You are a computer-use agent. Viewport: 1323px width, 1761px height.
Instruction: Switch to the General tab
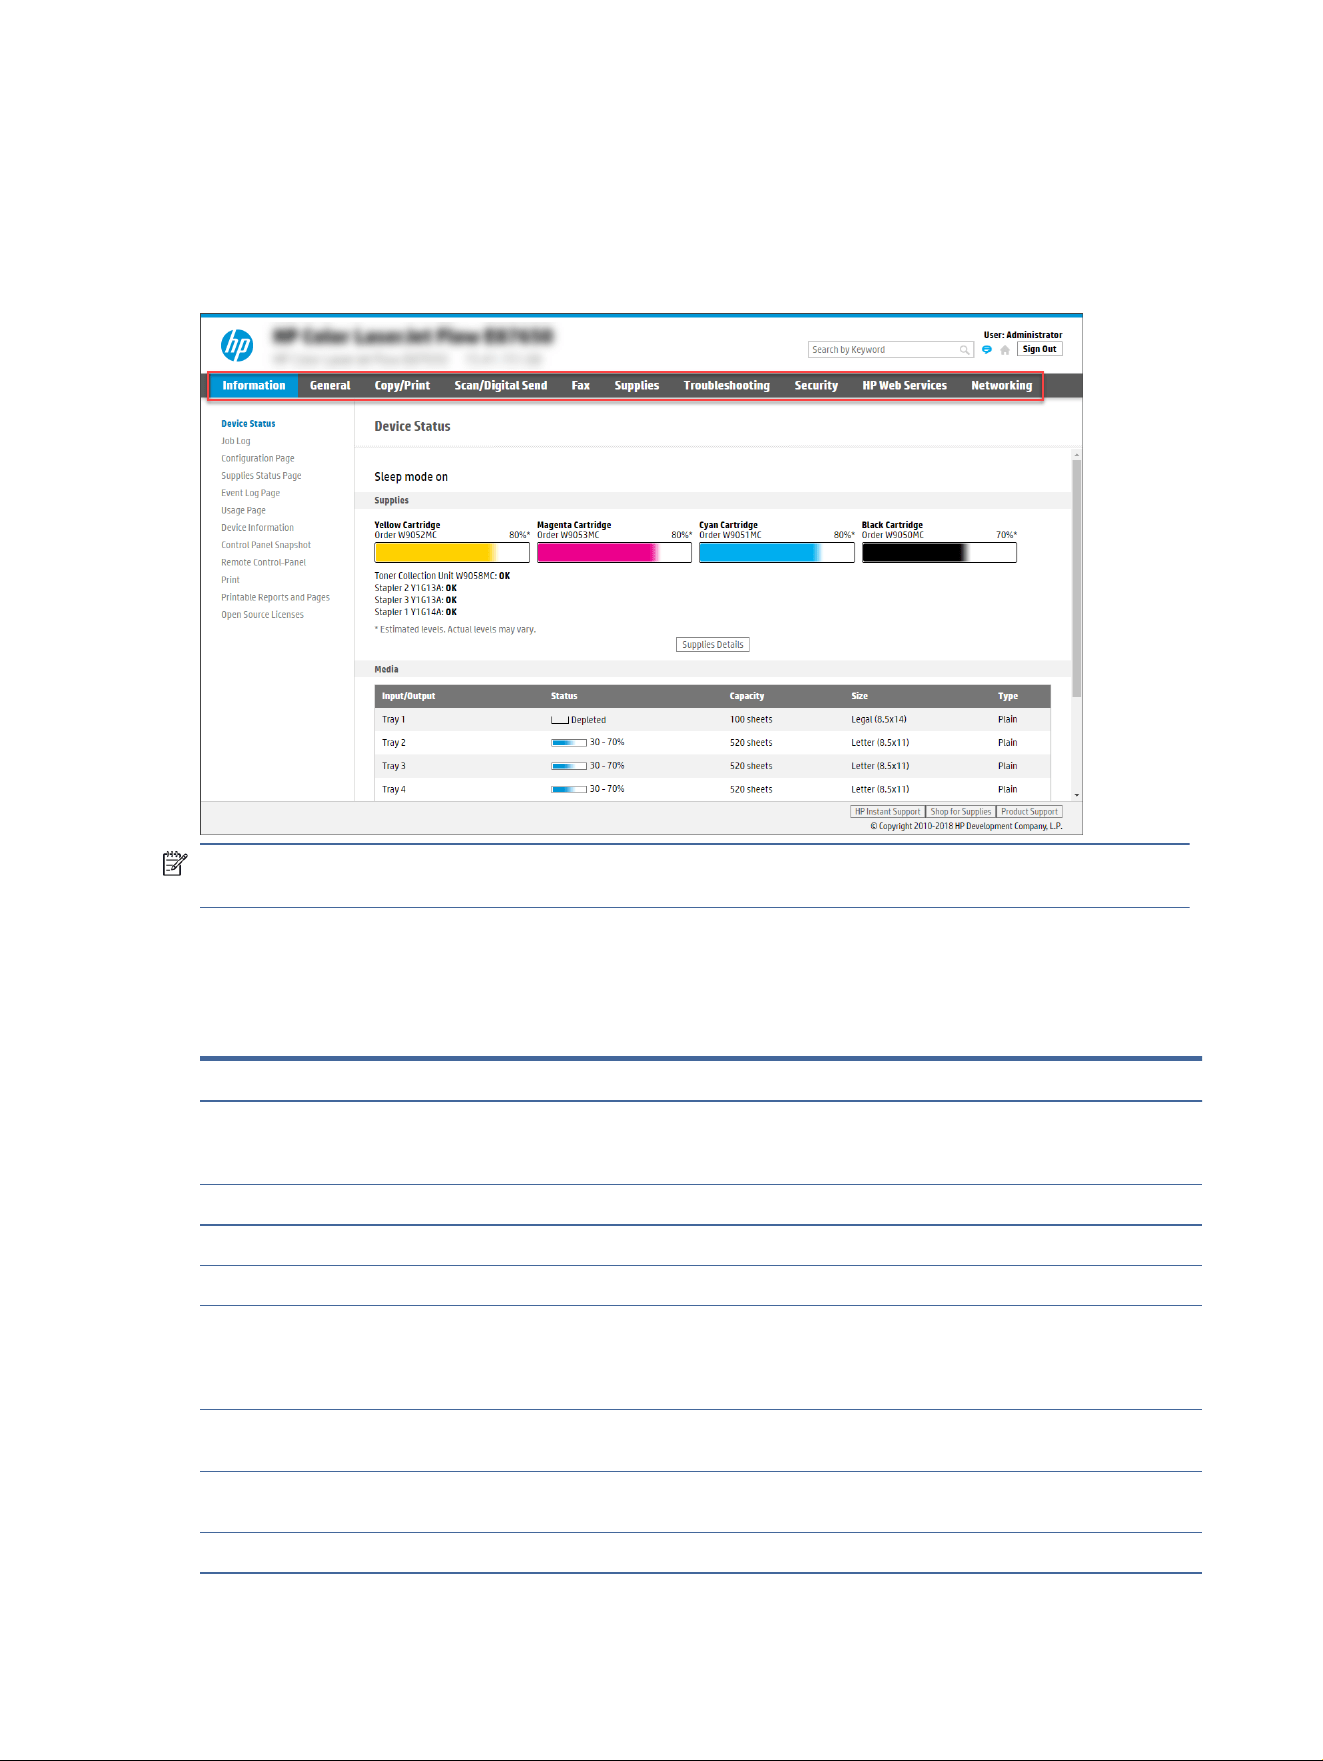point(330,386)
